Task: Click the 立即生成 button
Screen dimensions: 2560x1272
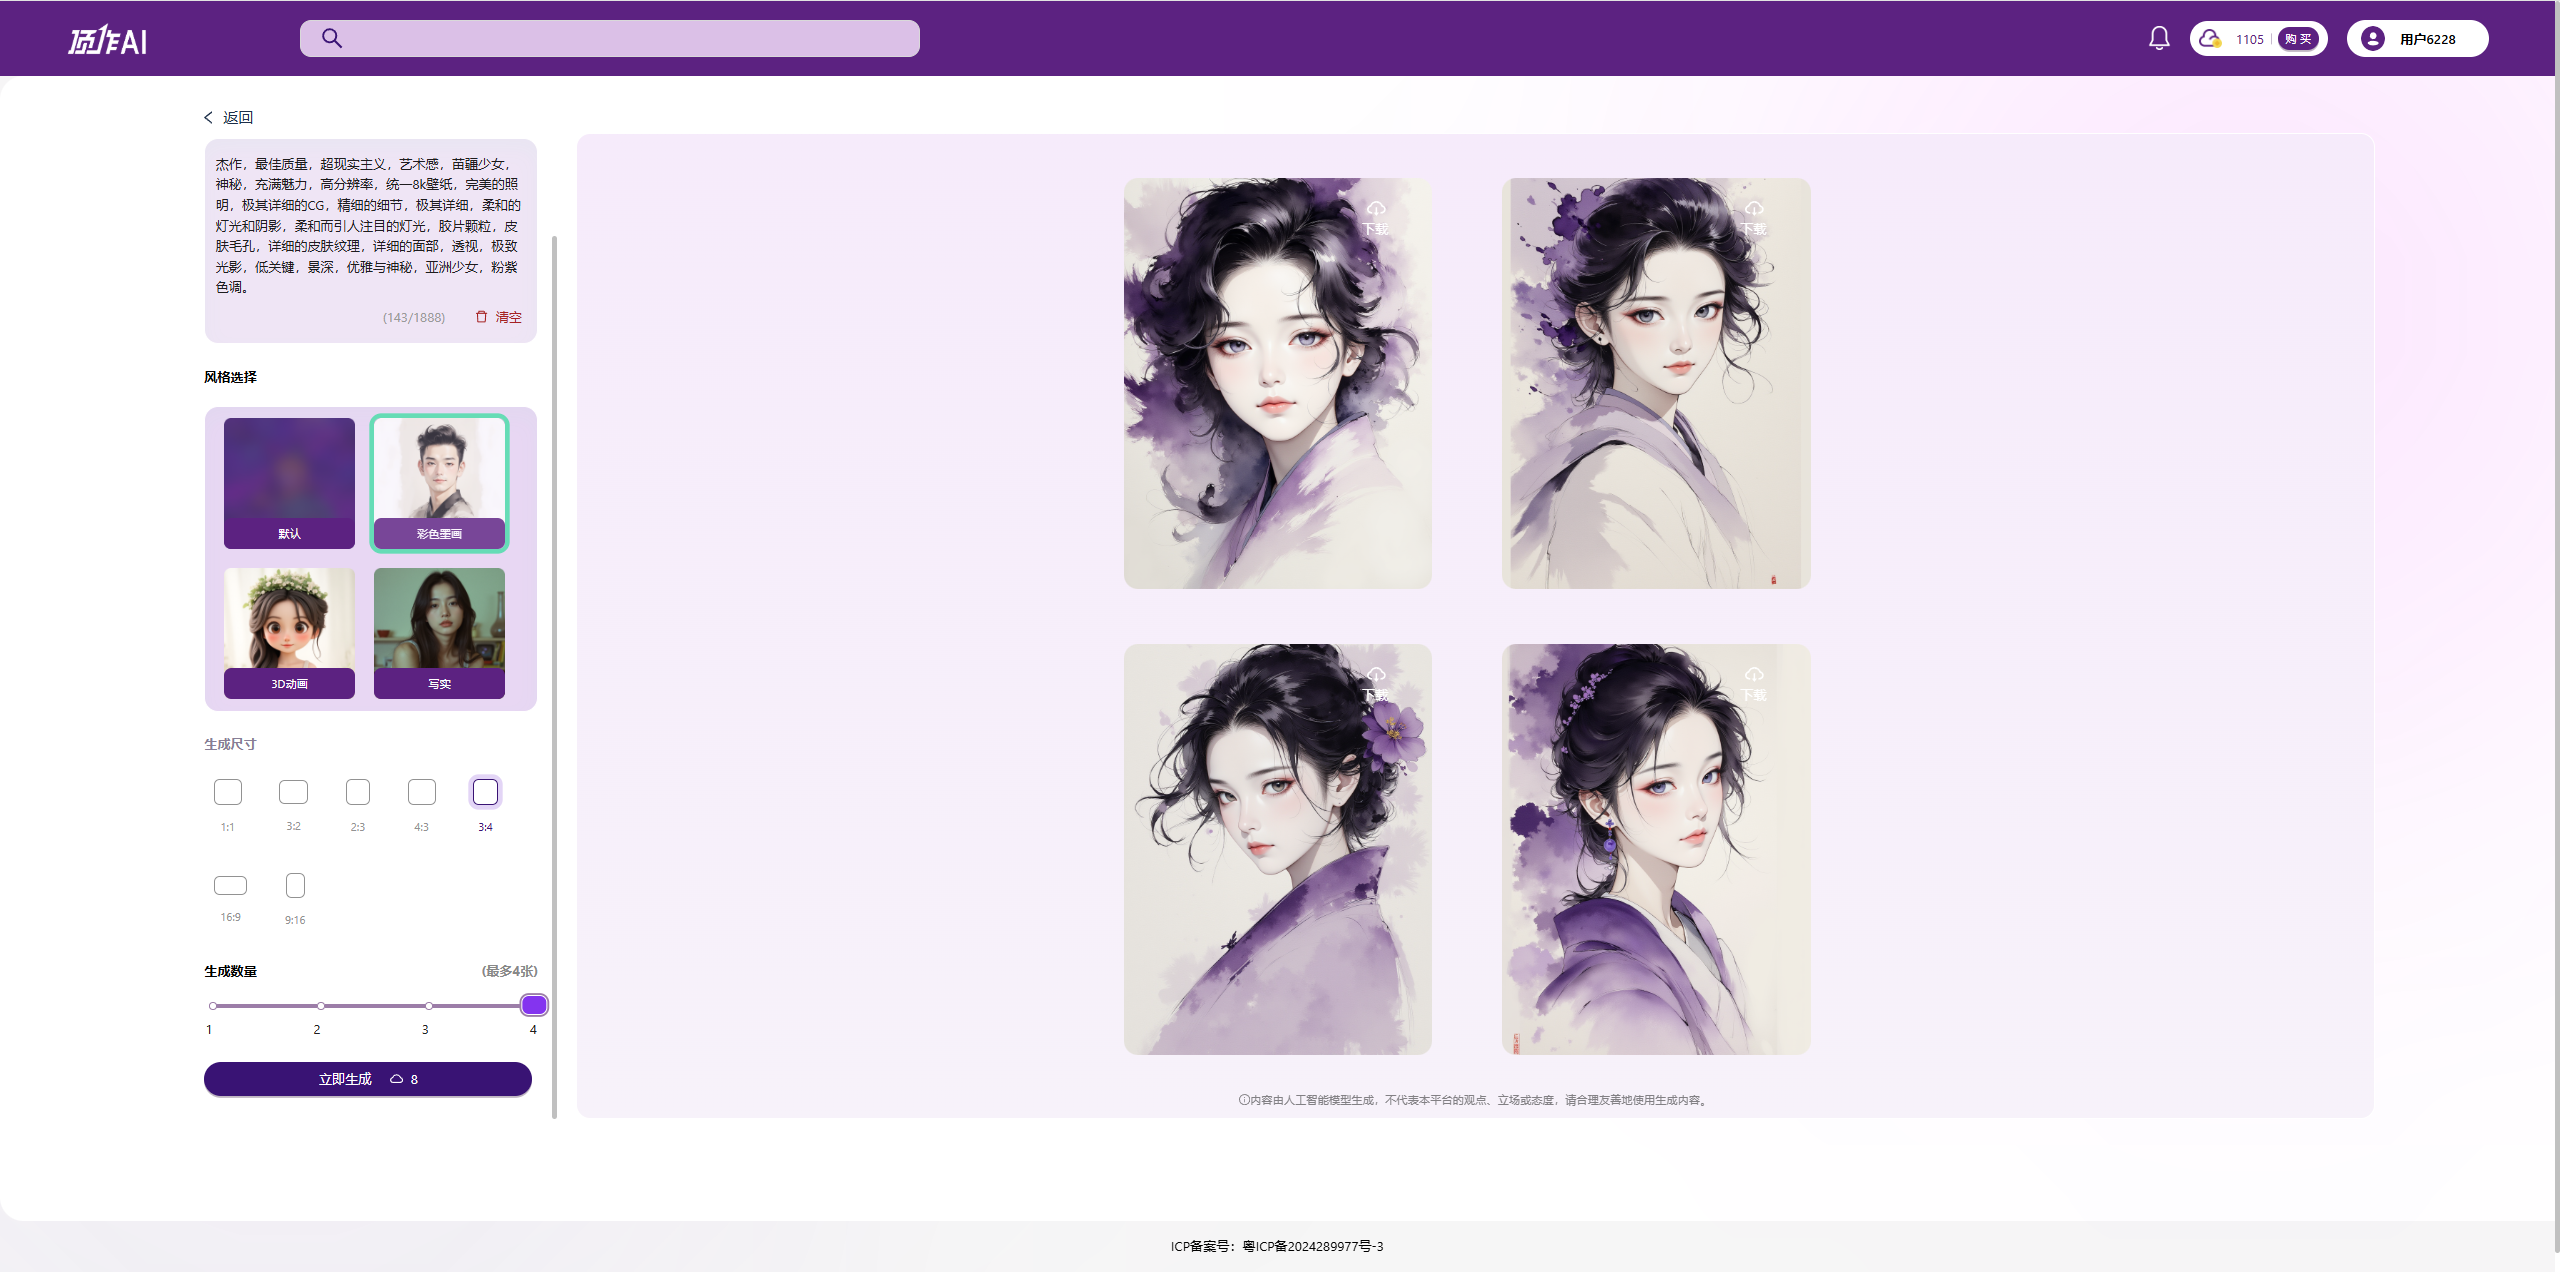Action: pos(367,1079)
